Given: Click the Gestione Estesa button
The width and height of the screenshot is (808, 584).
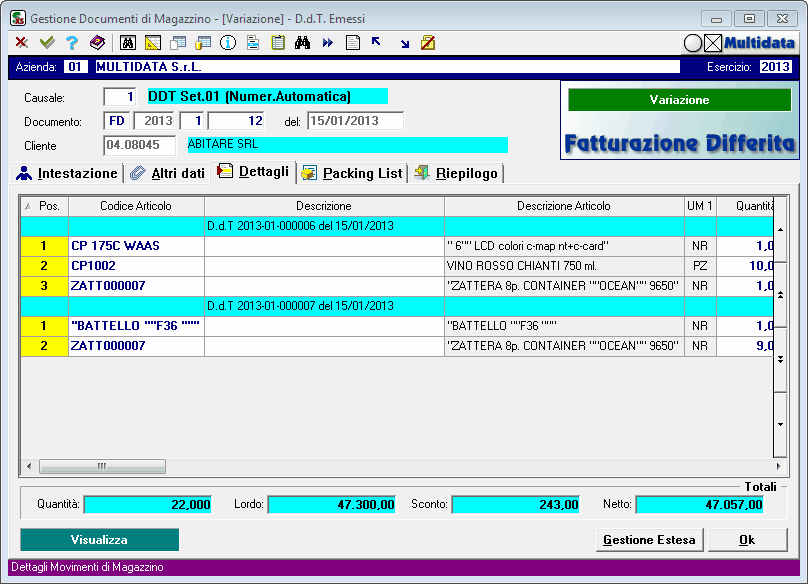Looking at the screenshot, I should coord(649,540).
